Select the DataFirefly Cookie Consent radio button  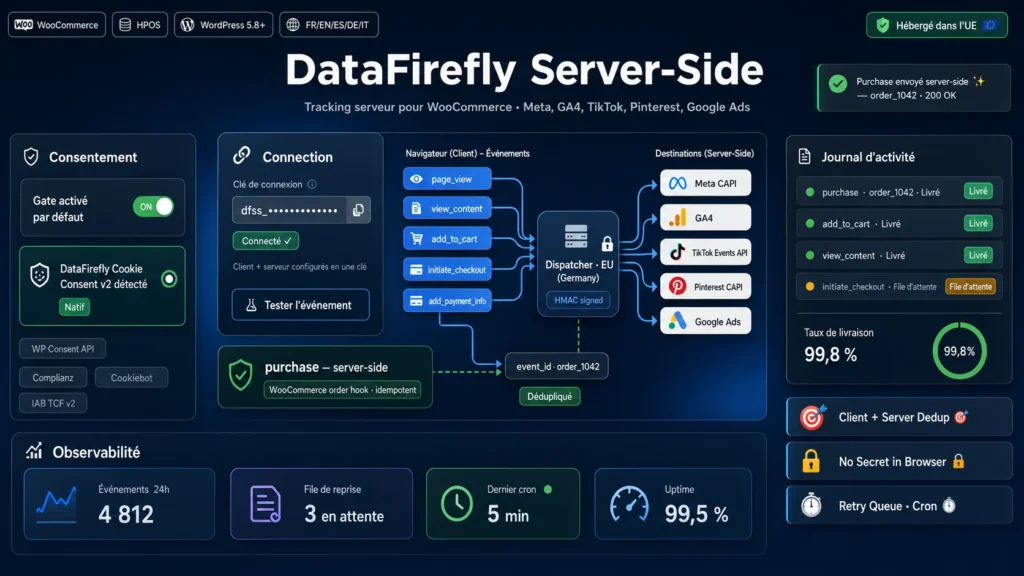(169, 279)
